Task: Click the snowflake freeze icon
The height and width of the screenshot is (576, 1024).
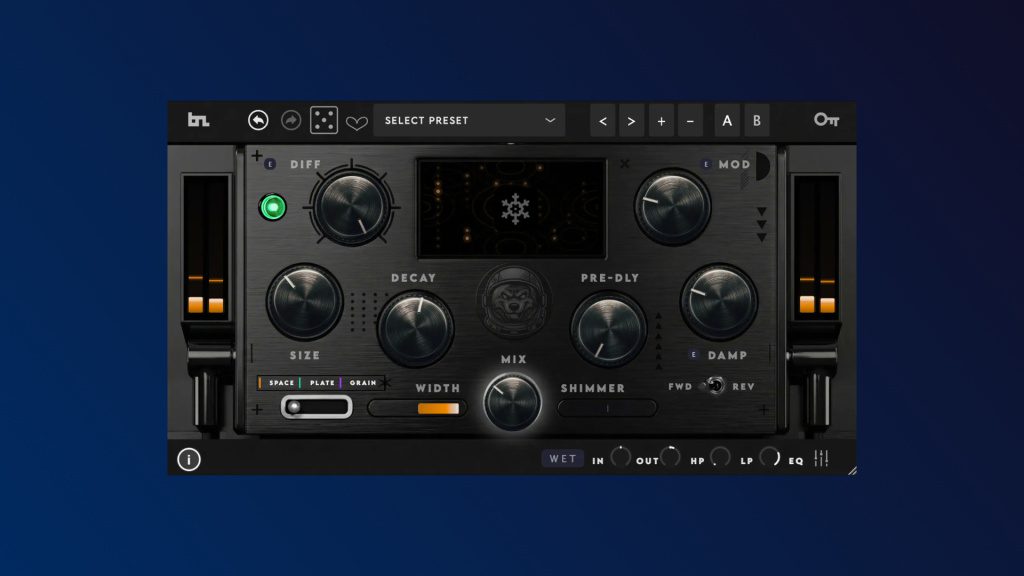Action: pos(514,208)
